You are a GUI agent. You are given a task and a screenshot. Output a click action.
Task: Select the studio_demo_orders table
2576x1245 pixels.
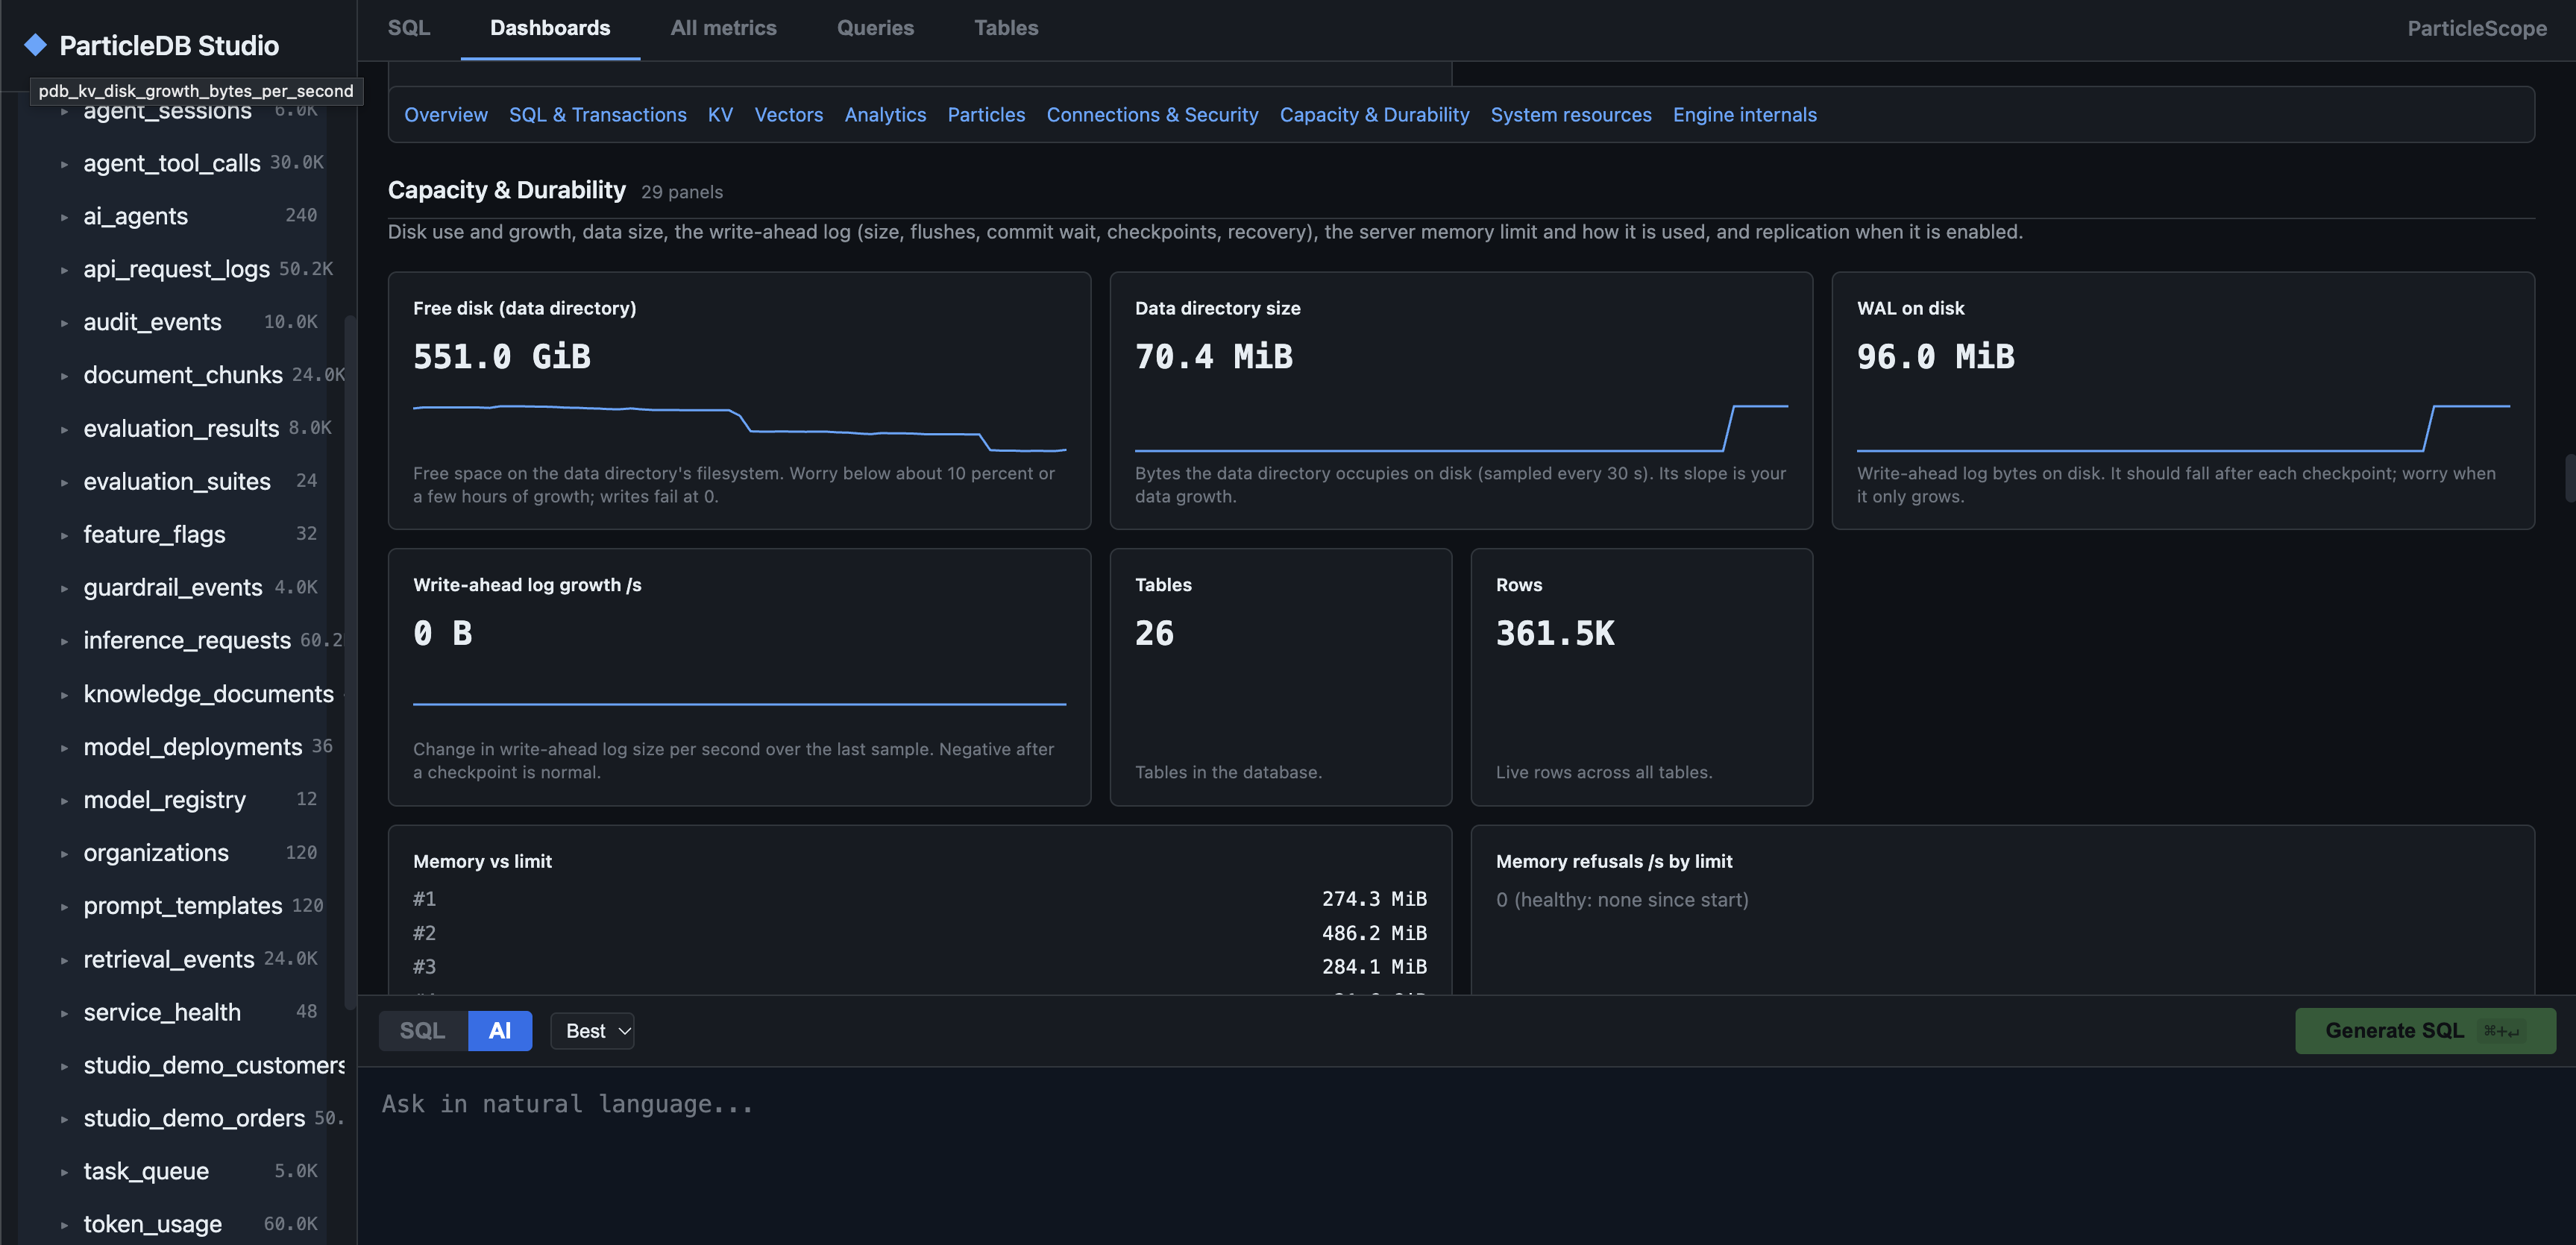point(194,1119)
